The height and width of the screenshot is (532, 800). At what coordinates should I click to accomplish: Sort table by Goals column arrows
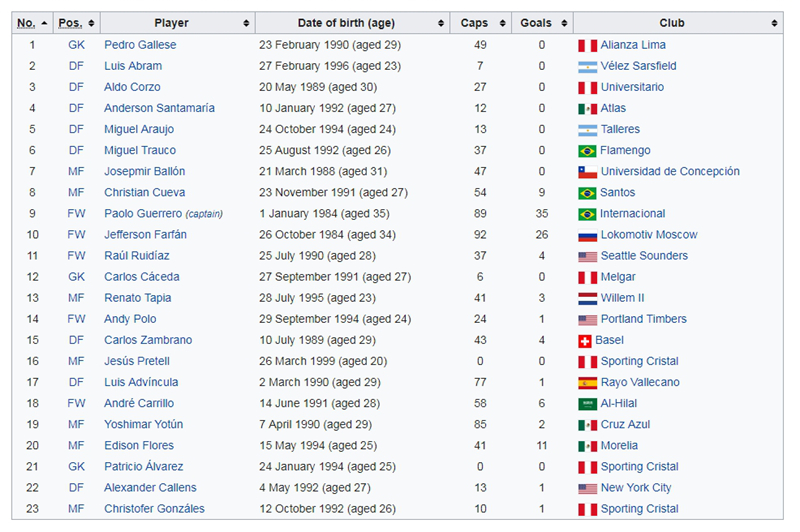tap(564, 23)
